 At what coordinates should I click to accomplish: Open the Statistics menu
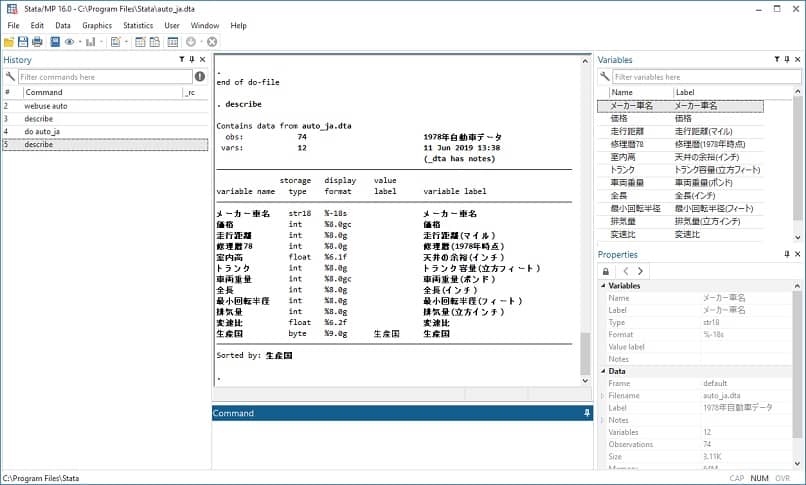click(x=138, y=25)
